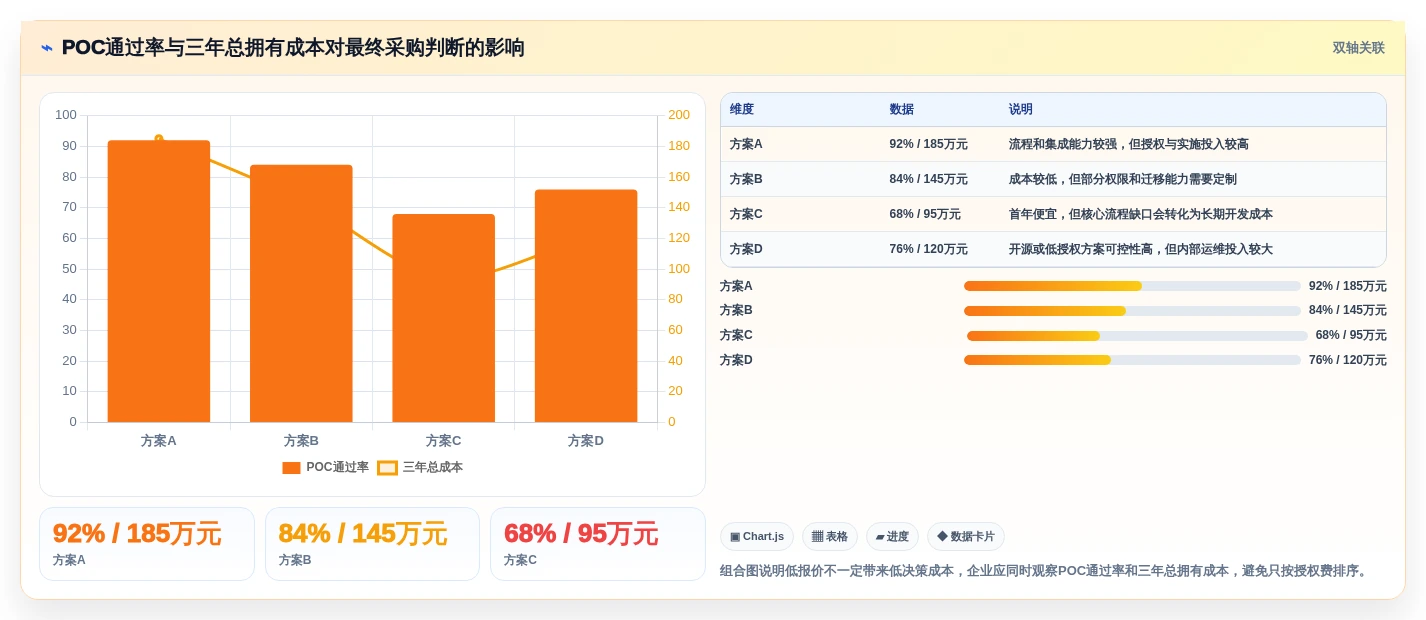Screen dimensions: 1426x620
Task: Click the 表格 tag
Action: click(830, 537)
